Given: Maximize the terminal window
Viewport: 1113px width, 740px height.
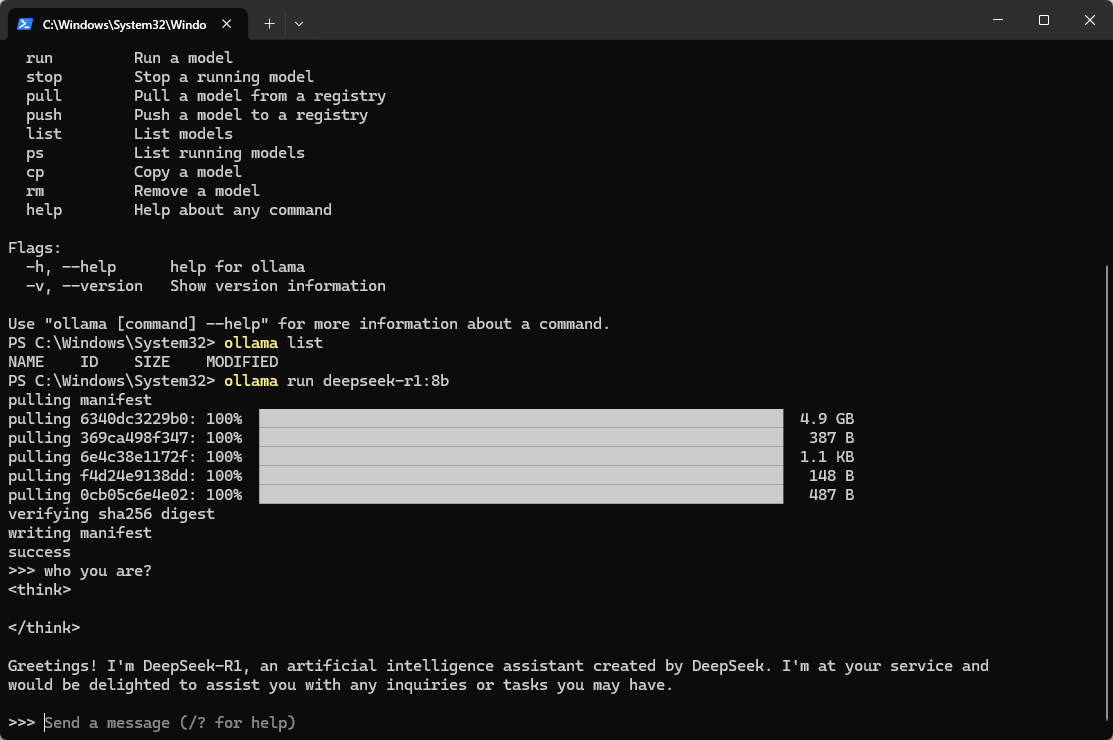Looking at the screenshot, I should pyautogui.click(x=1043, y=20).
